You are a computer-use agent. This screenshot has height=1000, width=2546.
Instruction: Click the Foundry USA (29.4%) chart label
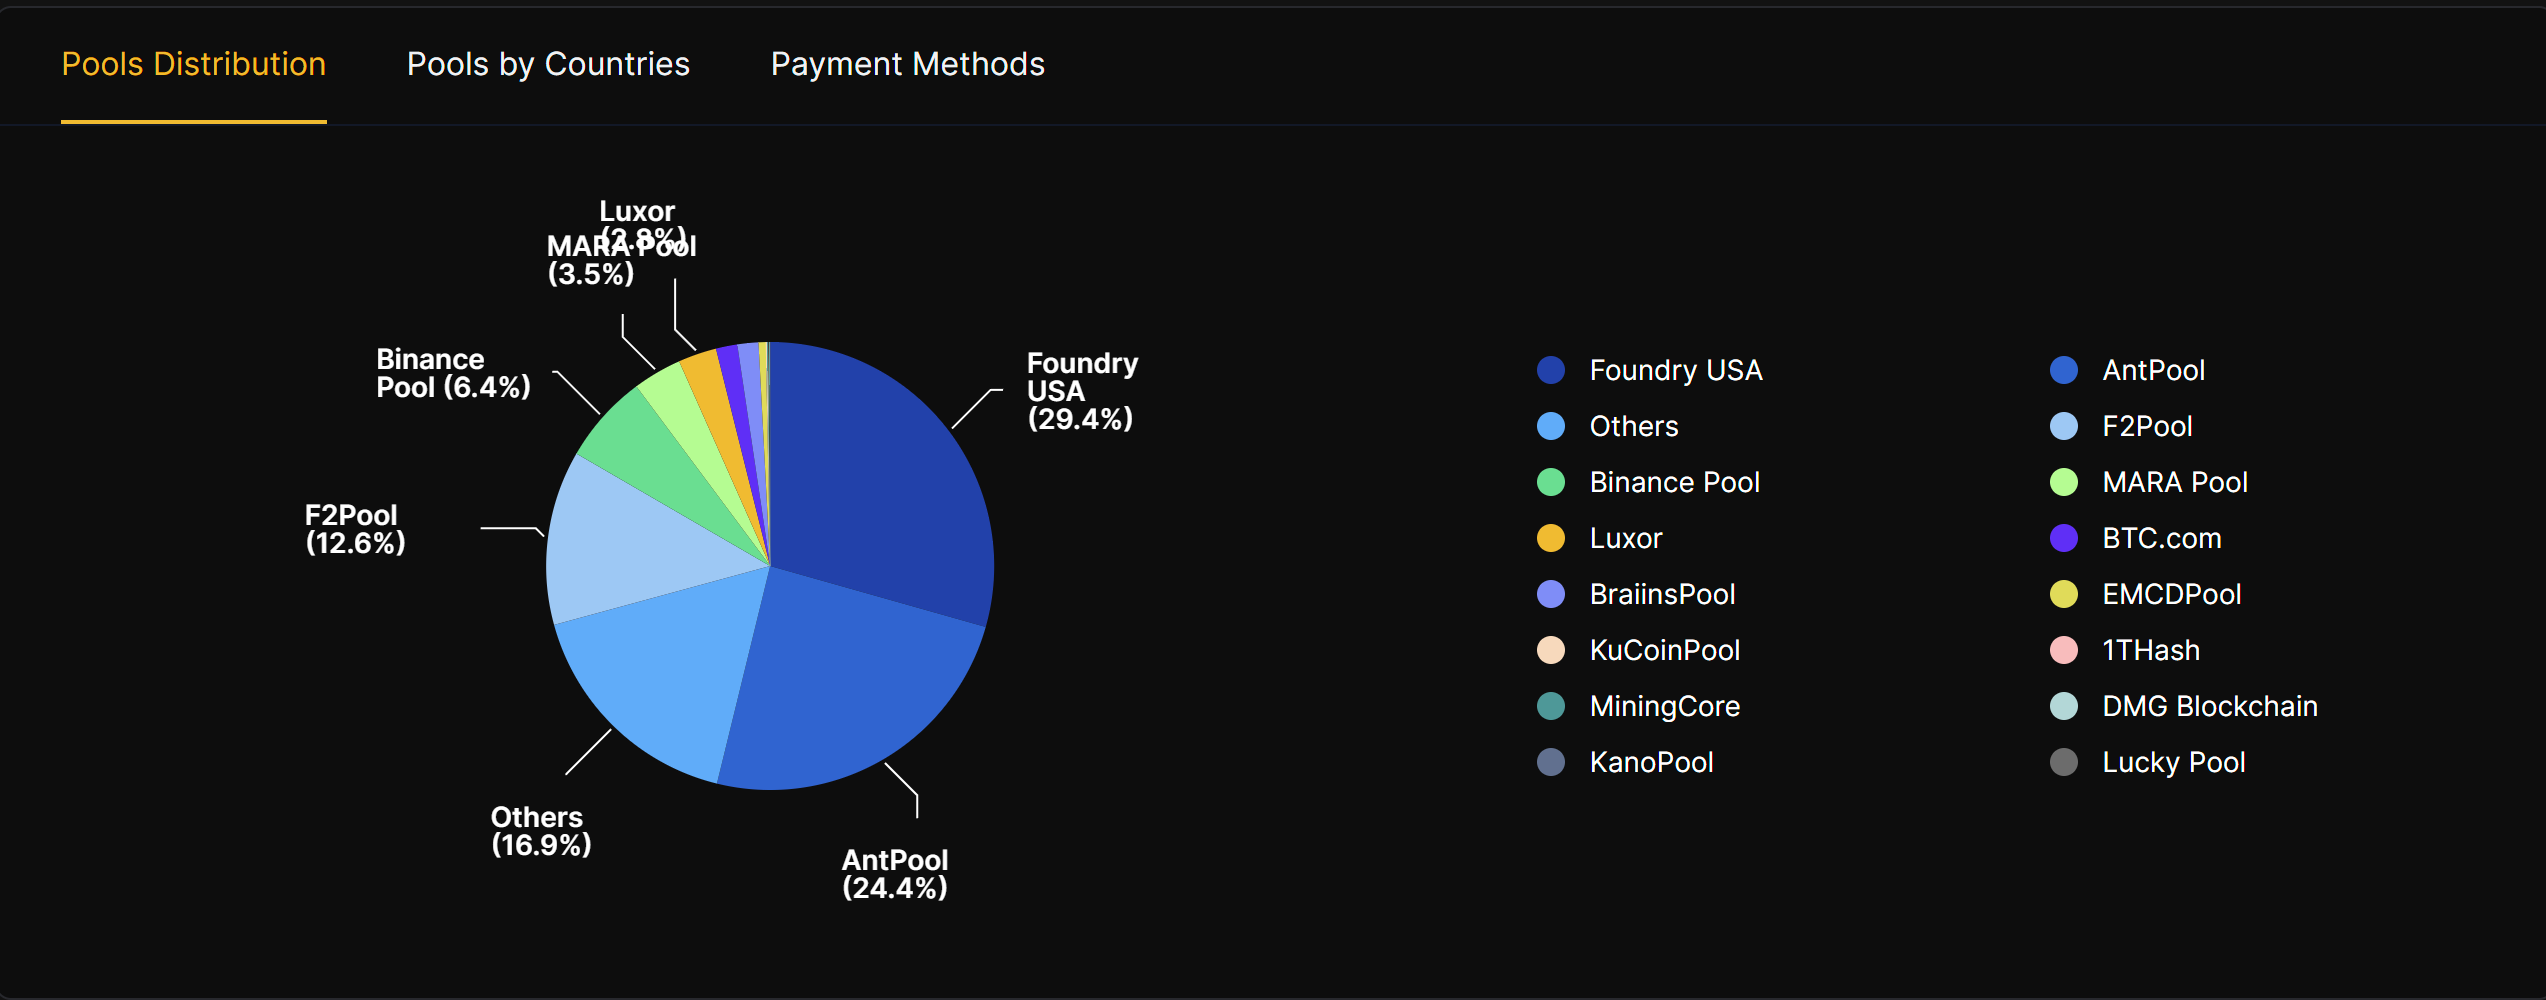point(1082,391)
